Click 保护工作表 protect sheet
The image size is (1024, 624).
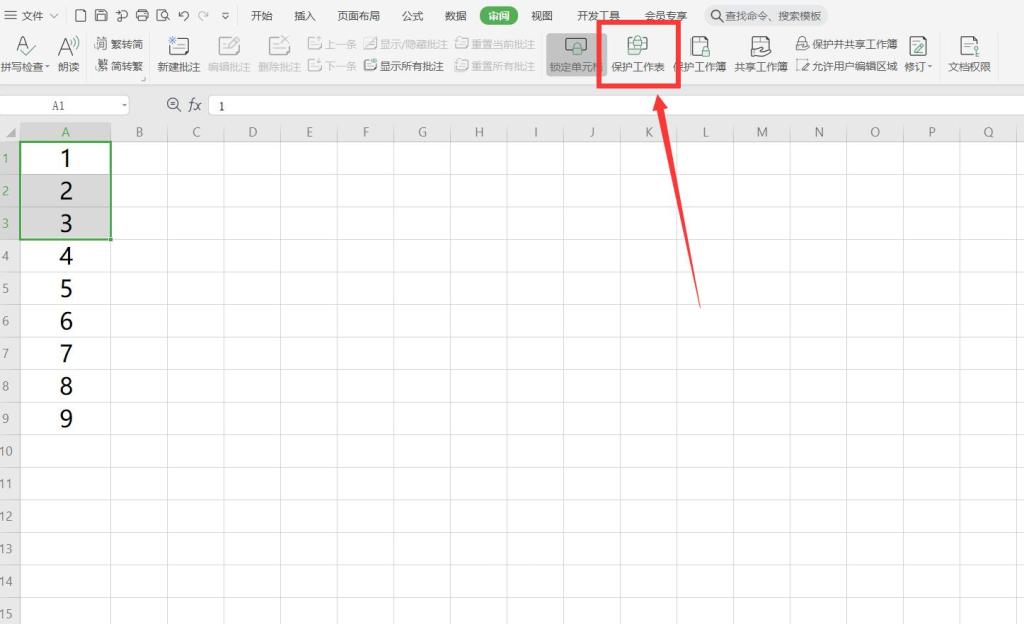tap(637, 54)
